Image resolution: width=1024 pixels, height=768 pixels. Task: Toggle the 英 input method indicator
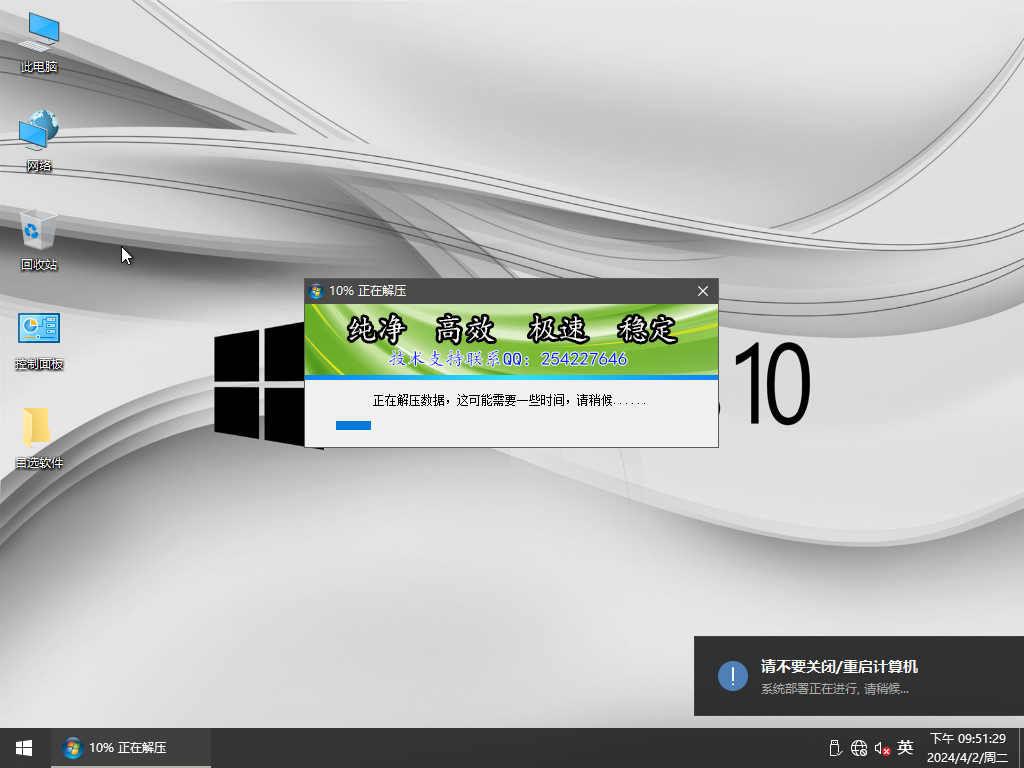tap(905, 748)
